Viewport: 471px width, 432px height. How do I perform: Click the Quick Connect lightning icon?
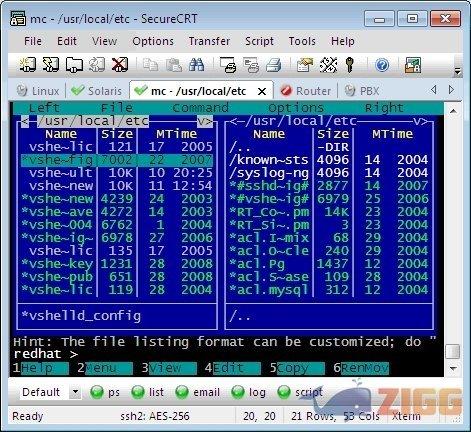coord(51,64)
